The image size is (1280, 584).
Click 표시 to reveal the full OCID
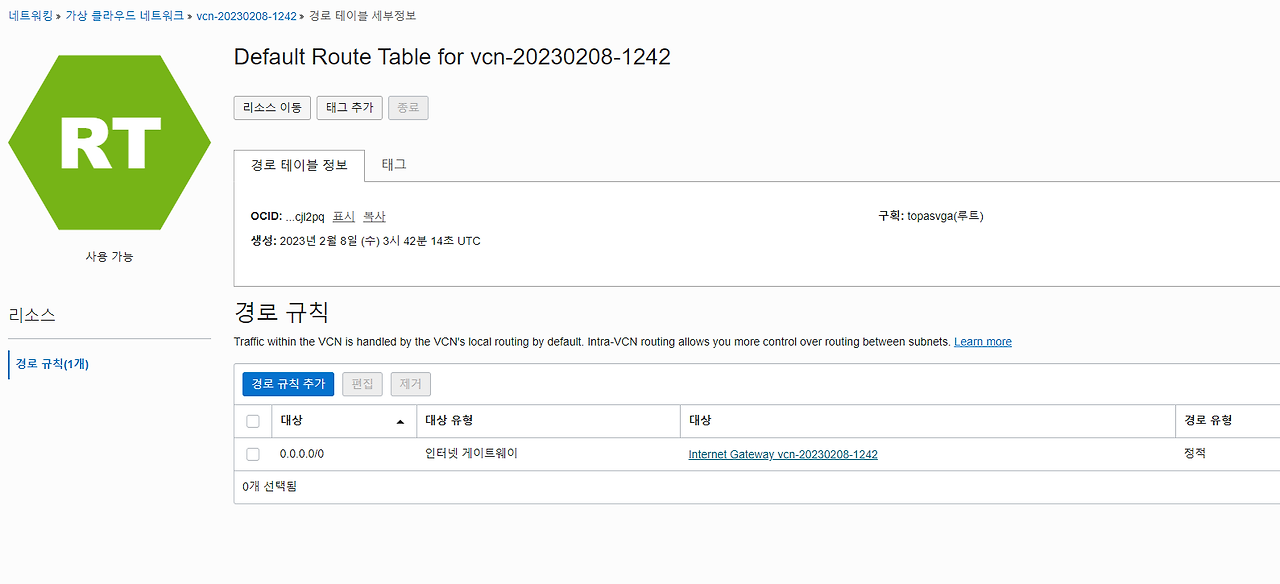pyautogui.click(x=344, y=216)
